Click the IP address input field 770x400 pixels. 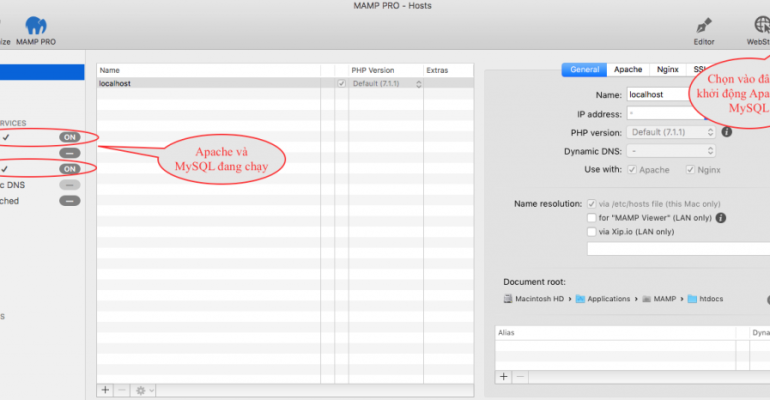[x=666, y=113]
